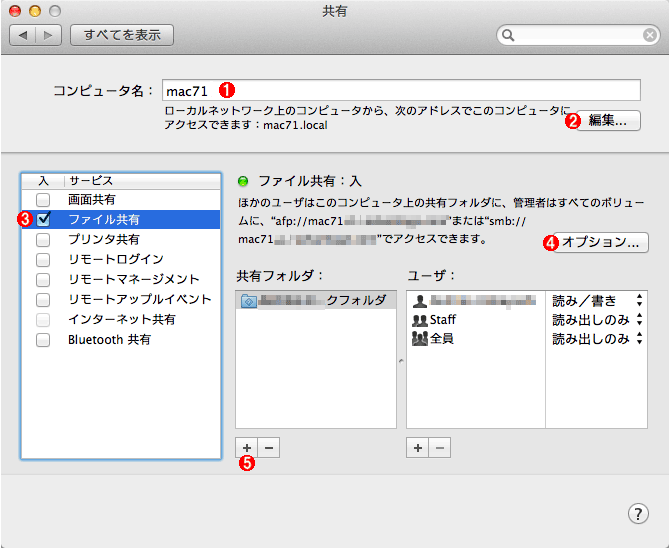Select the リモートログイン service row

(x=121, y=259)
